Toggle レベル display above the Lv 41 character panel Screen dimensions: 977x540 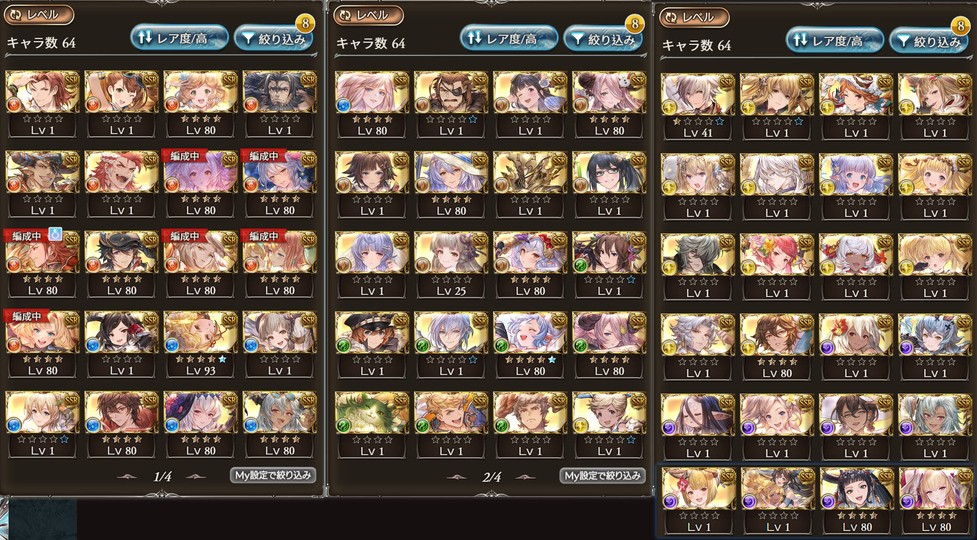[694, 17]
